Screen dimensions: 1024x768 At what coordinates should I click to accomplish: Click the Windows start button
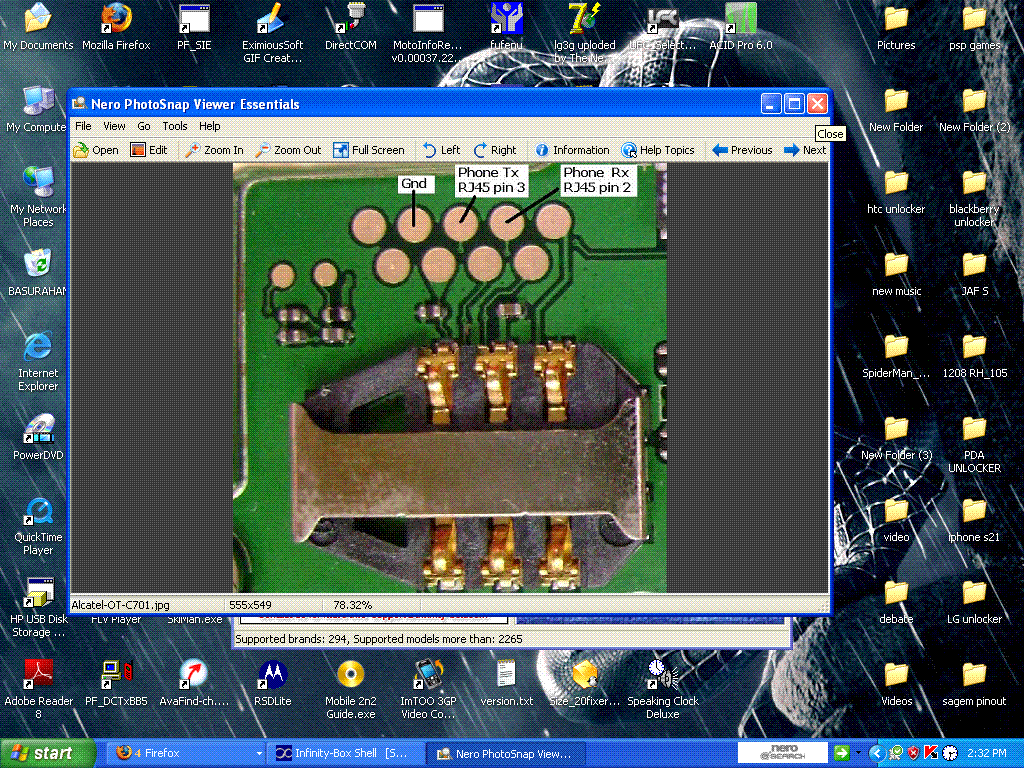tap(49, 753)
